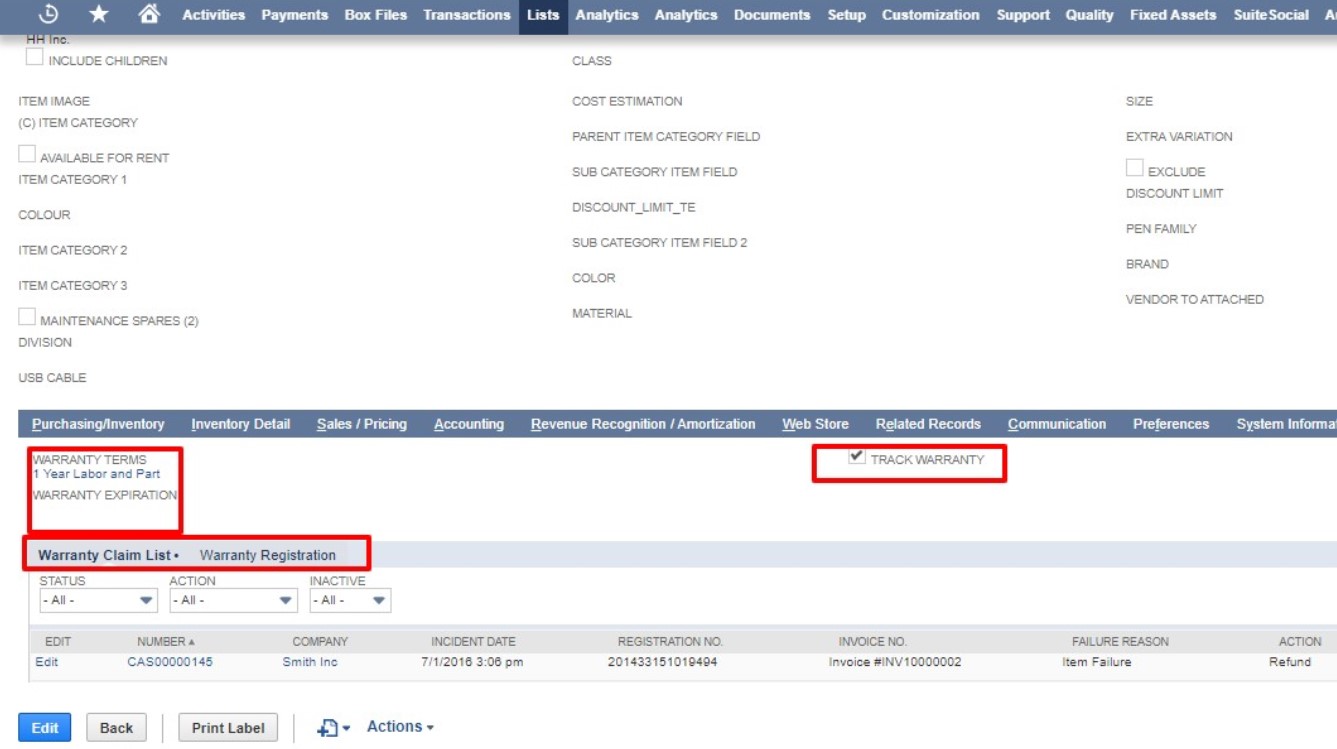Screen dimensions: 1337x749
Task: Open the recent records clock icon
Action: click(x=47, y=15)
